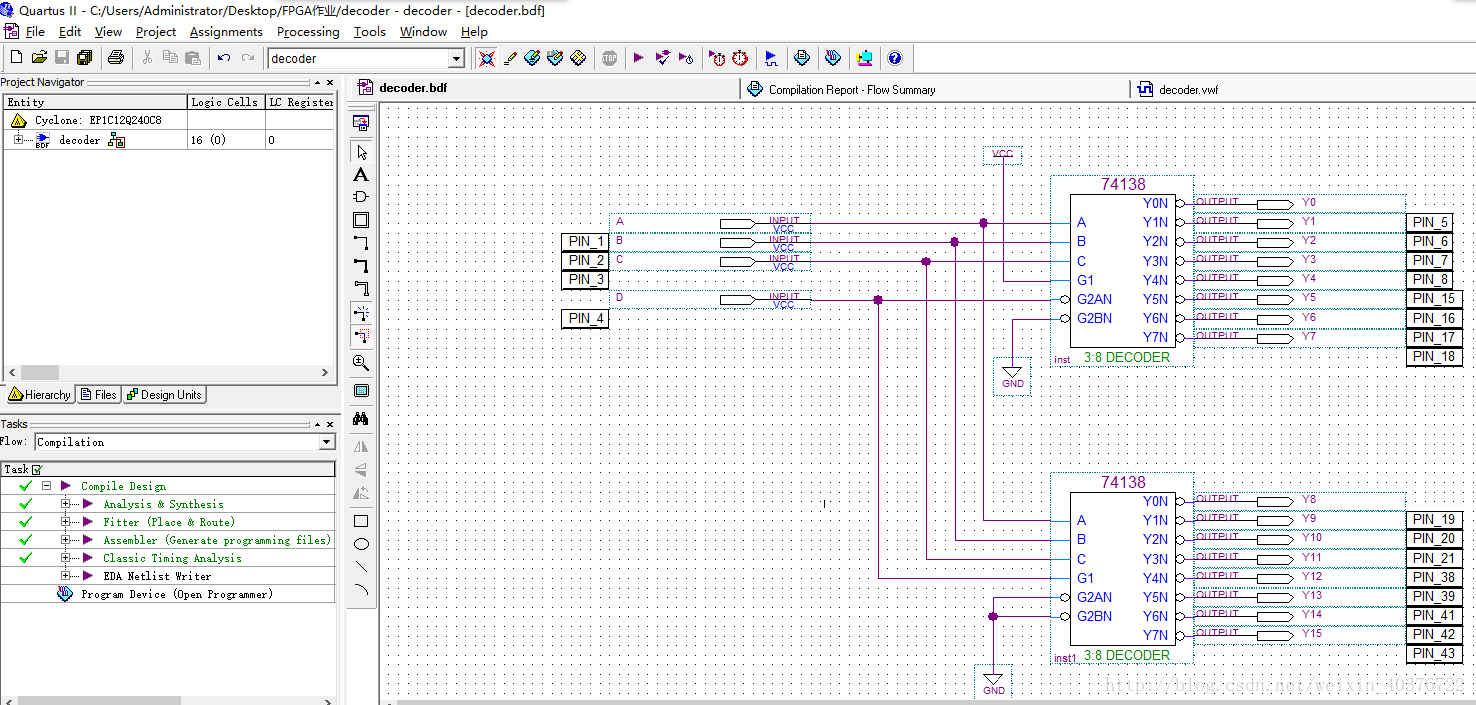This screenshot has height=705, width=1476.
Task: Expand the Analysis & Synthesis task
Action: [66, 504]
